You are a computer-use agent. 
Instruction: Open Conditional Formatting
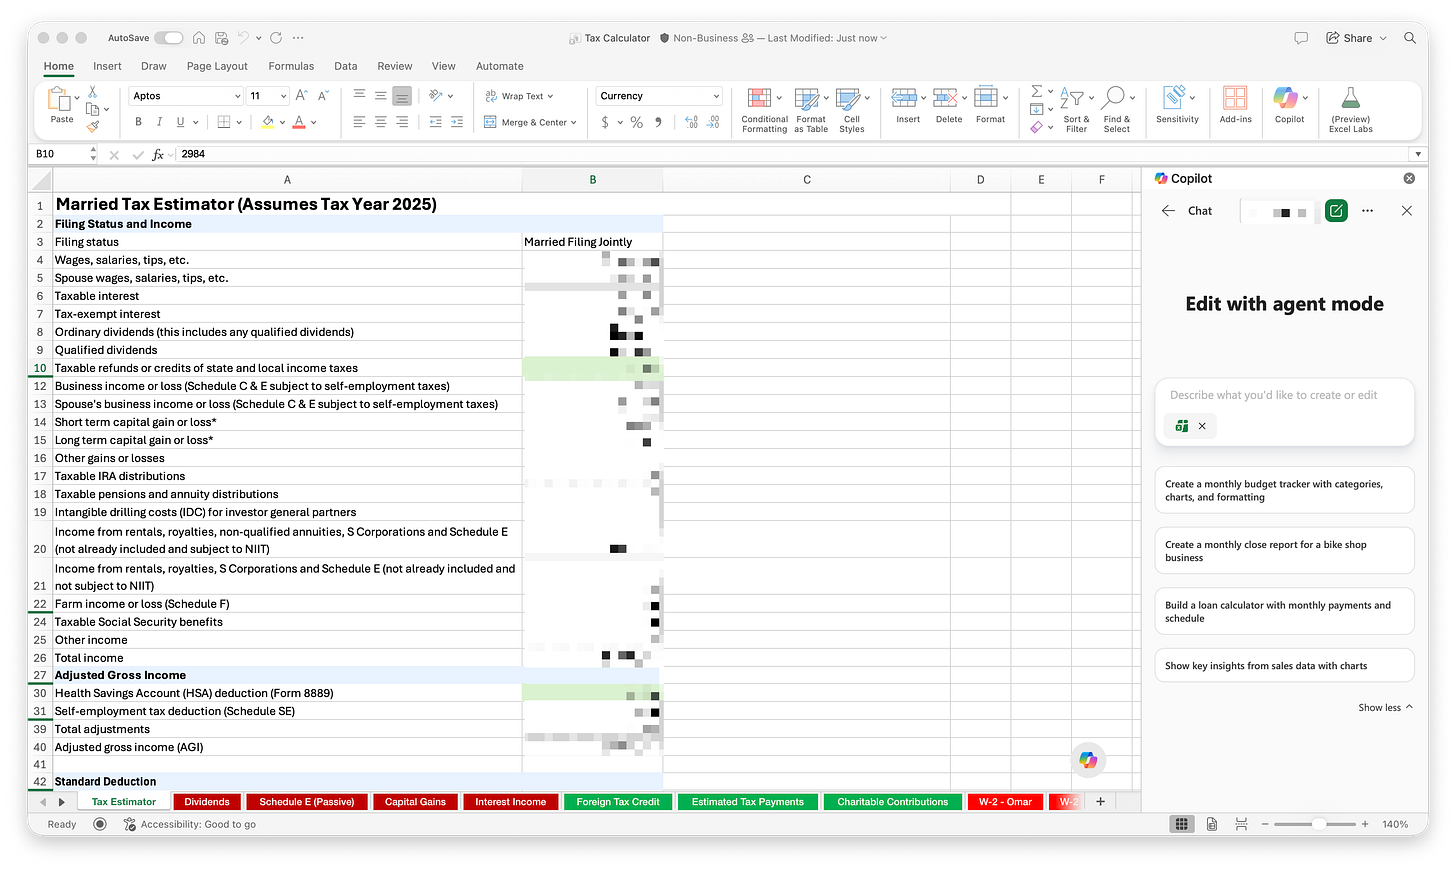point(764,110)
